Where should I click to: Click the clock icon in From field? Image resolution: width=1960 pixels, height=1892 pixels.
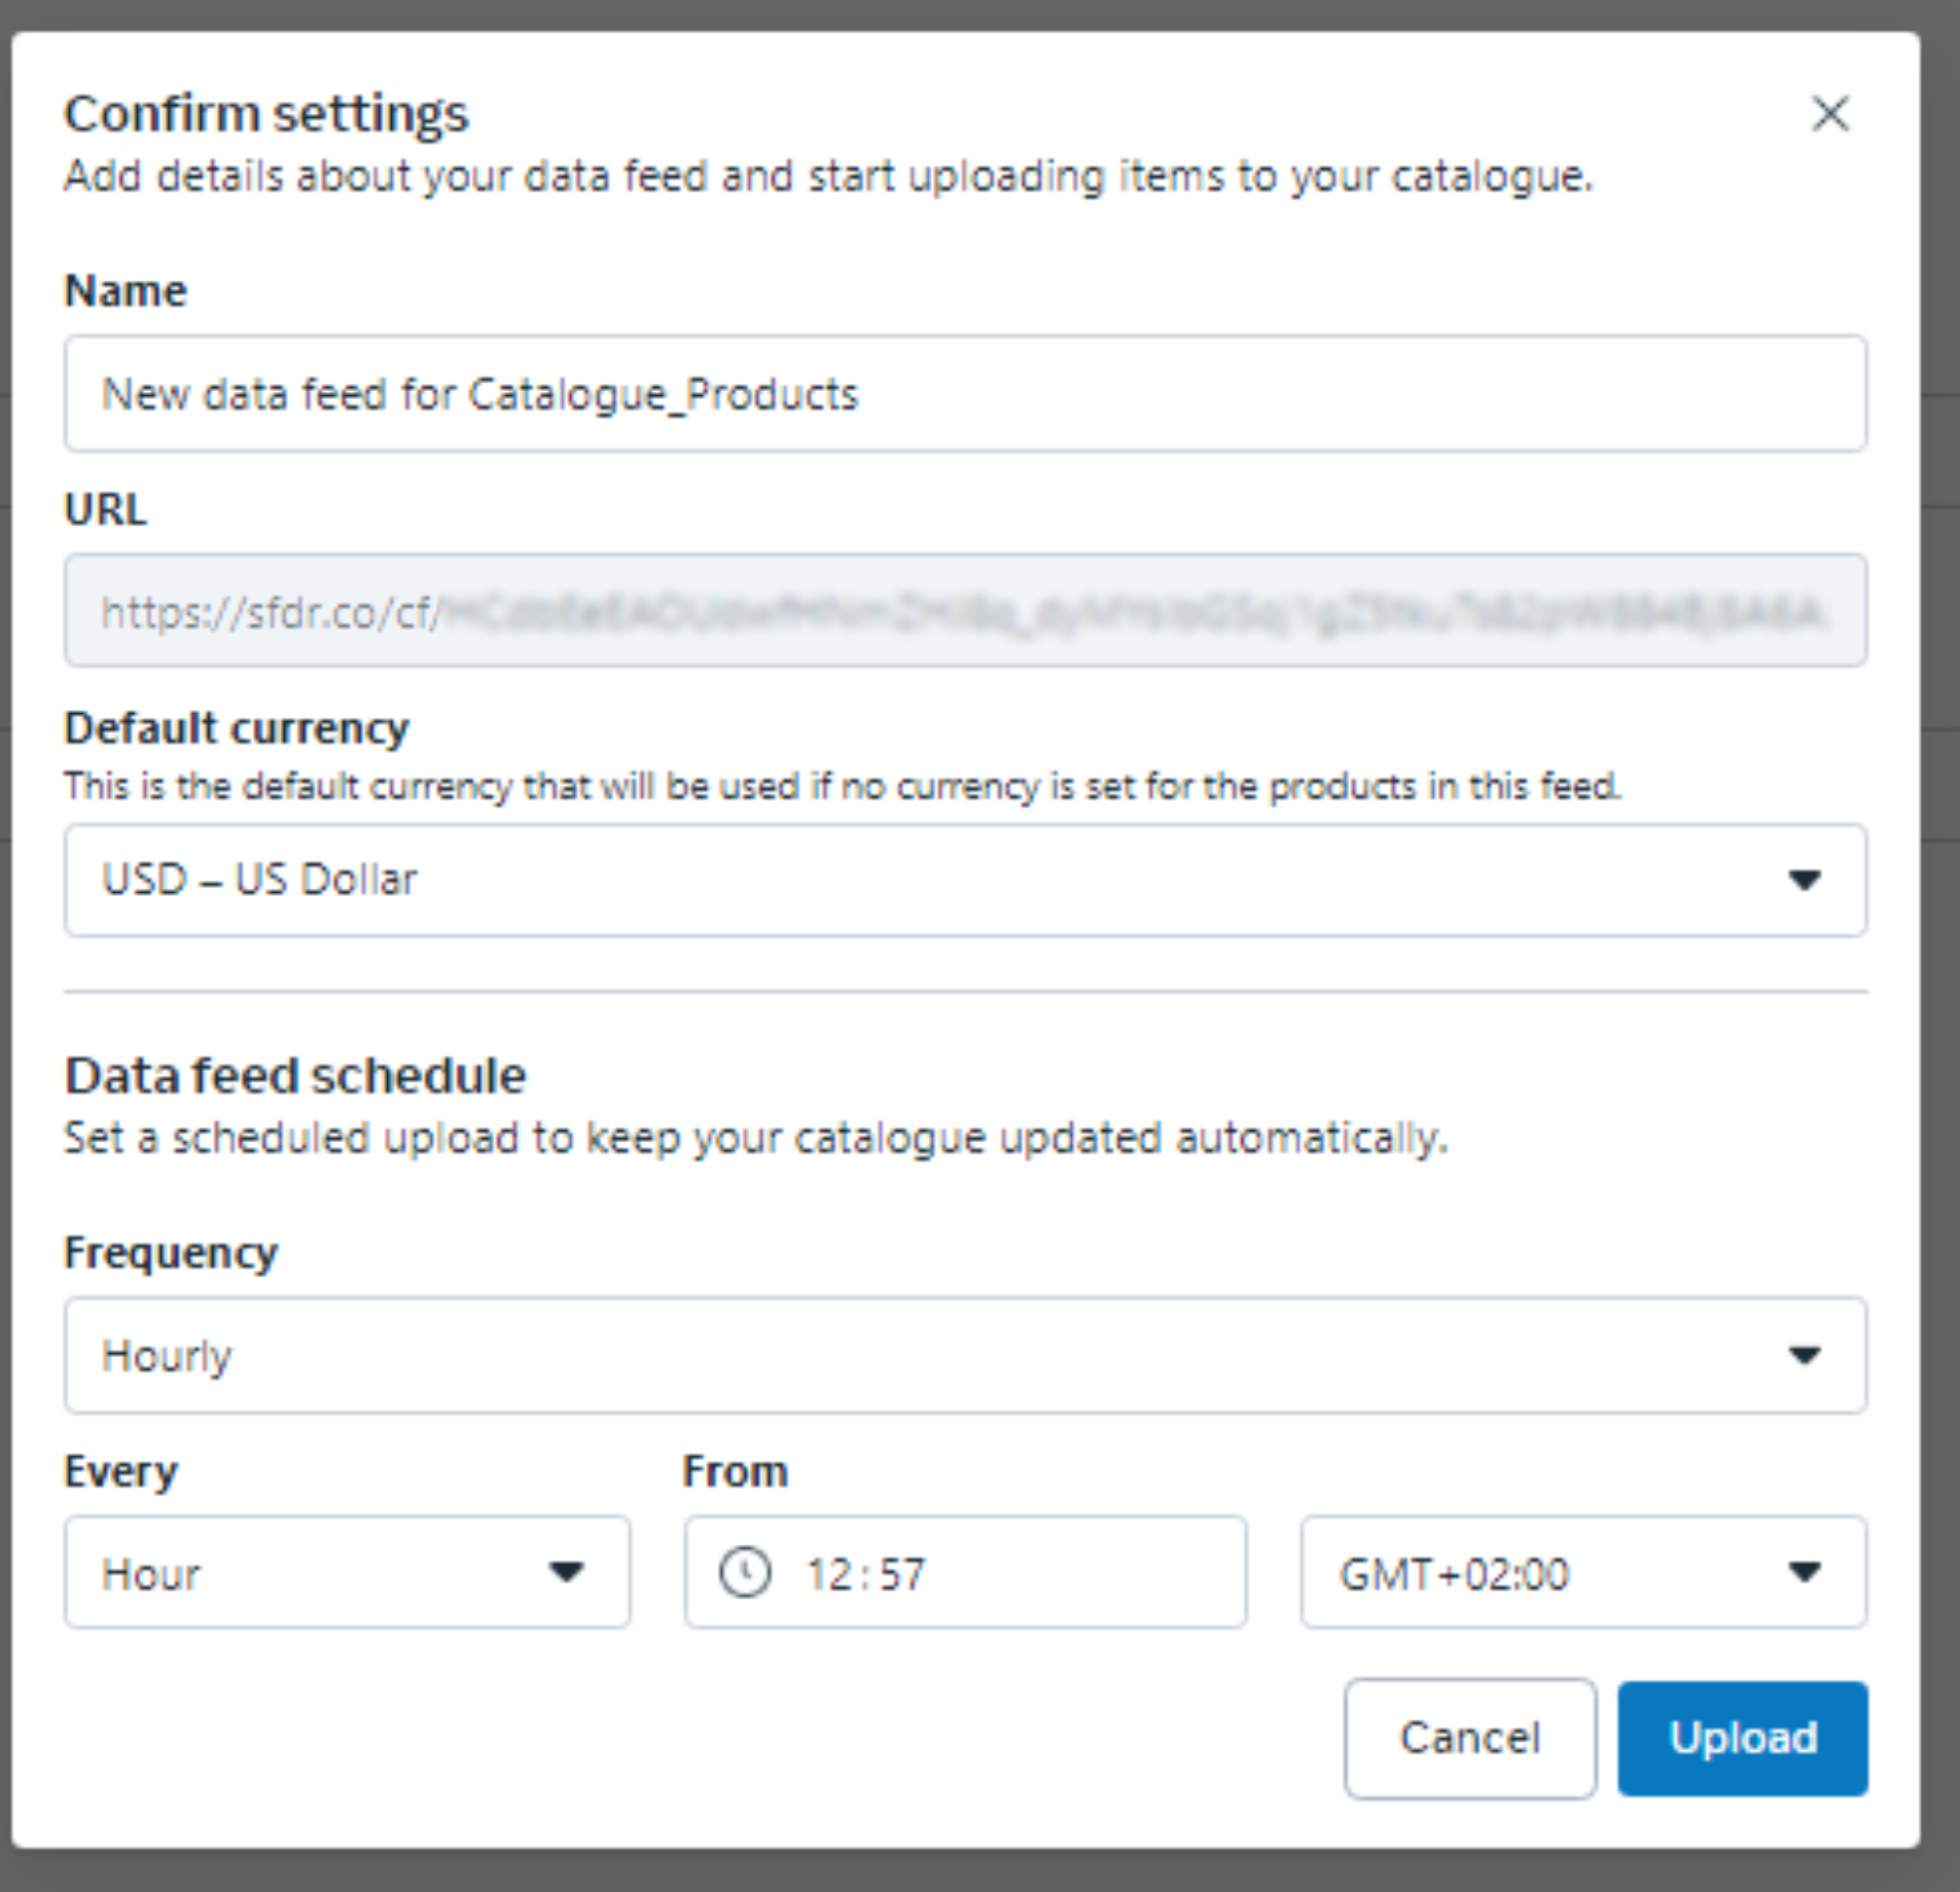click(745, 1573)
